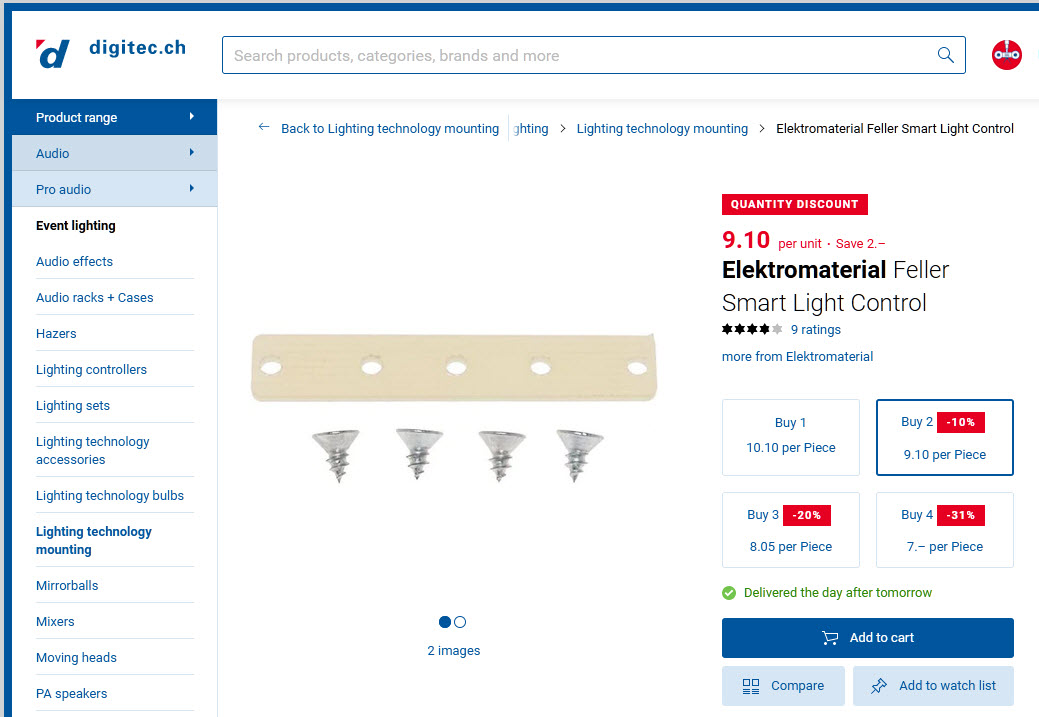Image resolution: width=1039 pixels, height=717 pixels.
Task: Click the back arrow in the breadcrumb
Action: (263, 128)
